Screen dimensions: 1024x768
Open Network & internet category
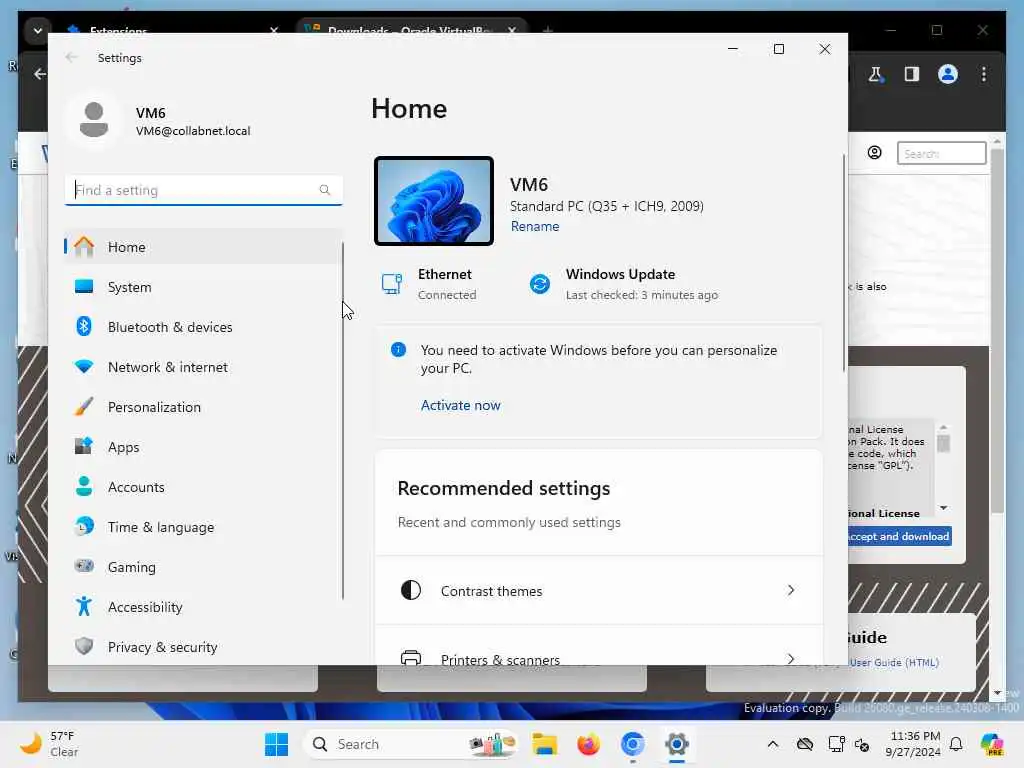click(x=203, y=367)
